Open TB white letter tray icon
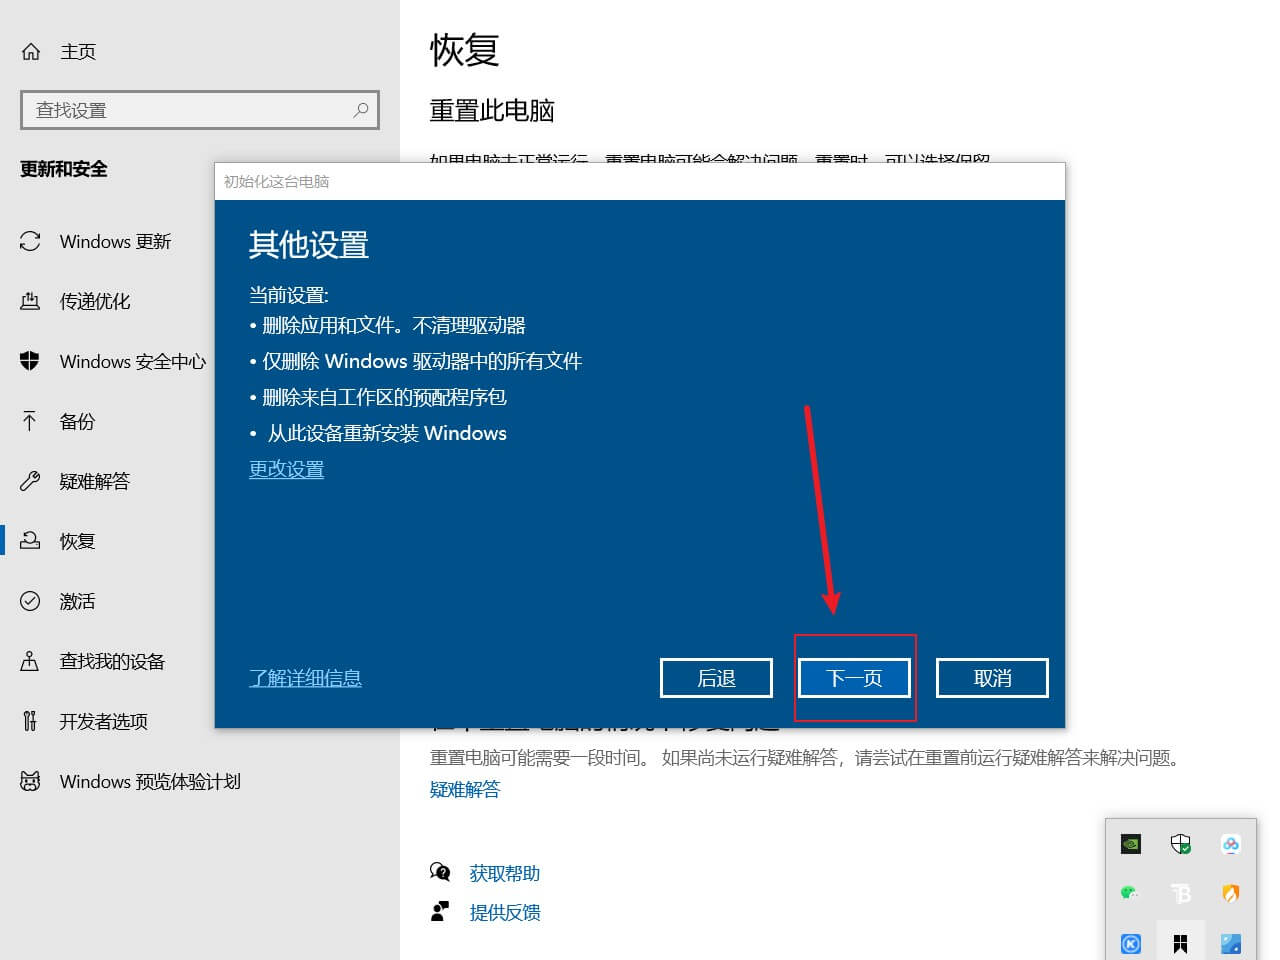Viewport: 1280px width, 960px height. point(1181,893)
